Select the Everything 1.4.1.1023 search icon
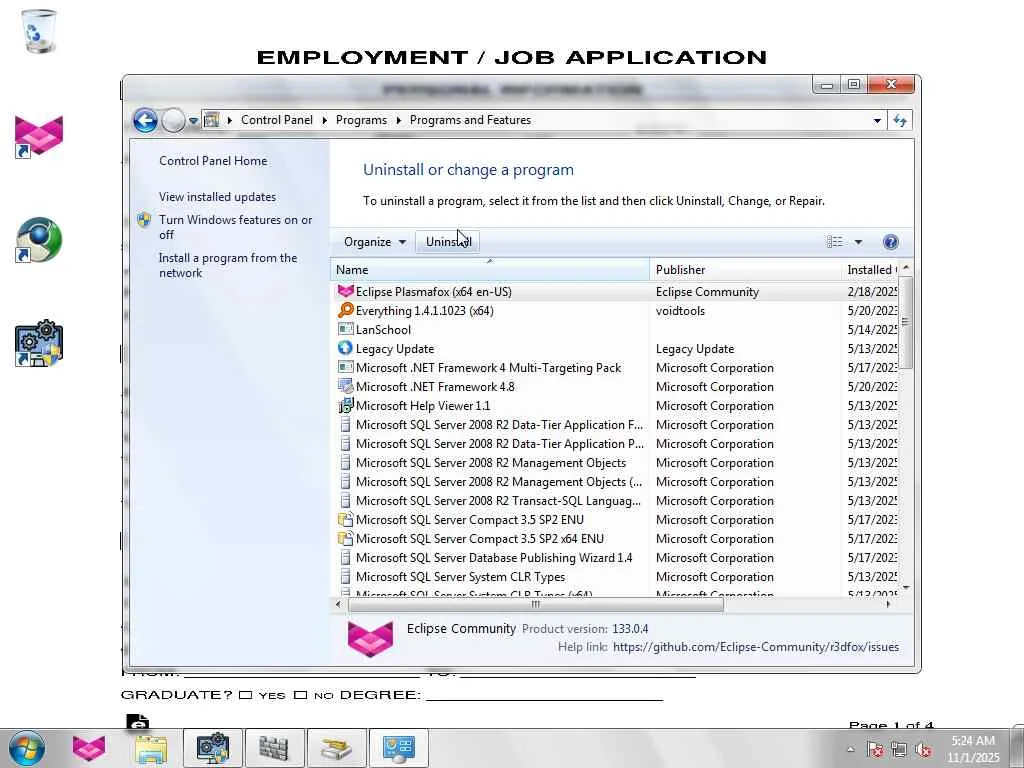Viewport: 1024px width, 768px height. 345,310
